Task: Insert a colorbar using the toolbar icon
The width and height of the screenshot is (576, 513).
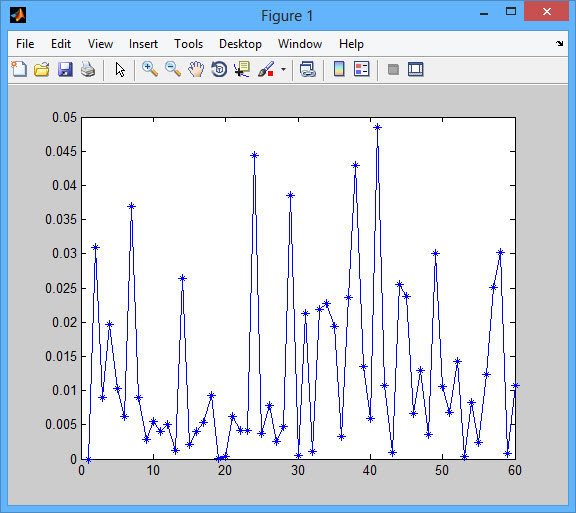Action: pyautogui.click(x=339, y=69)
